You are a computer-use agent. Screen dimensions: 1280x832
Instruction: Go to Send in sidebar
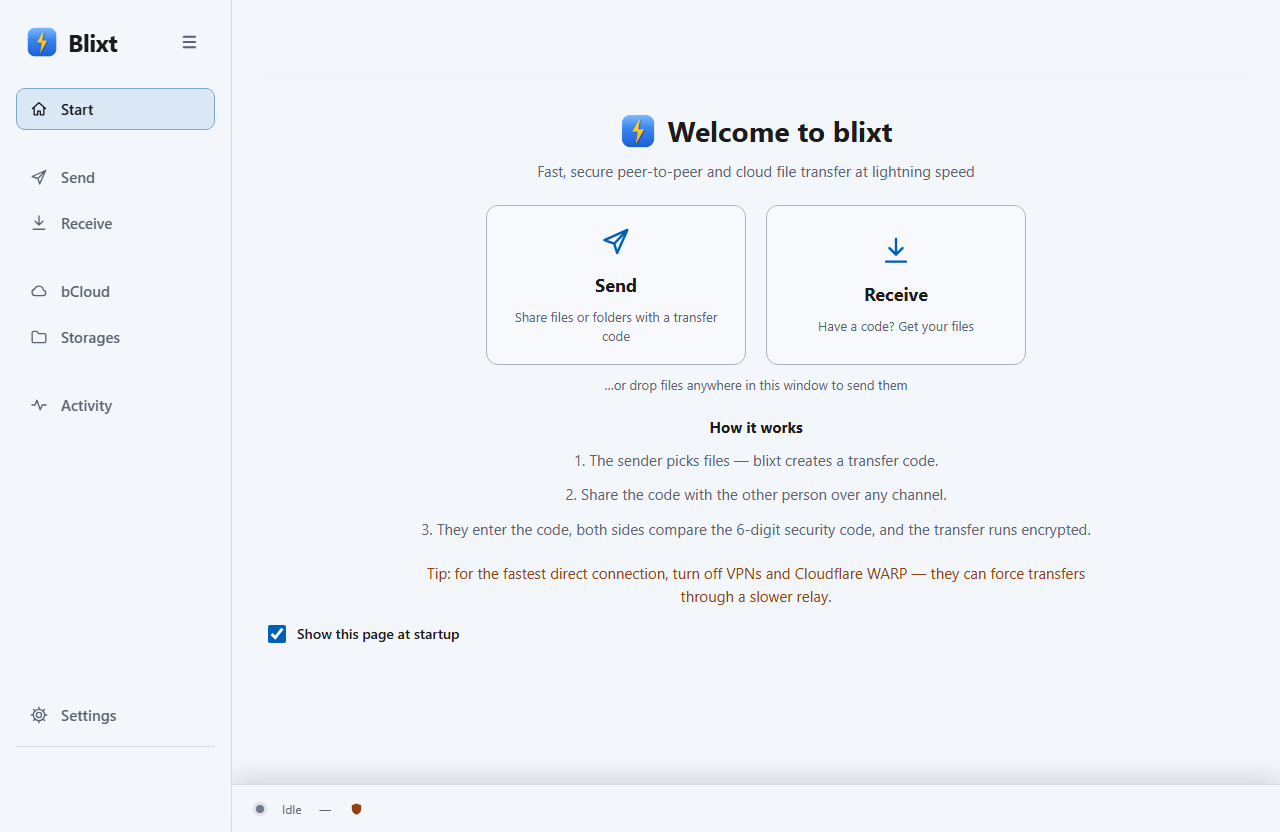(x=115, y=177)
